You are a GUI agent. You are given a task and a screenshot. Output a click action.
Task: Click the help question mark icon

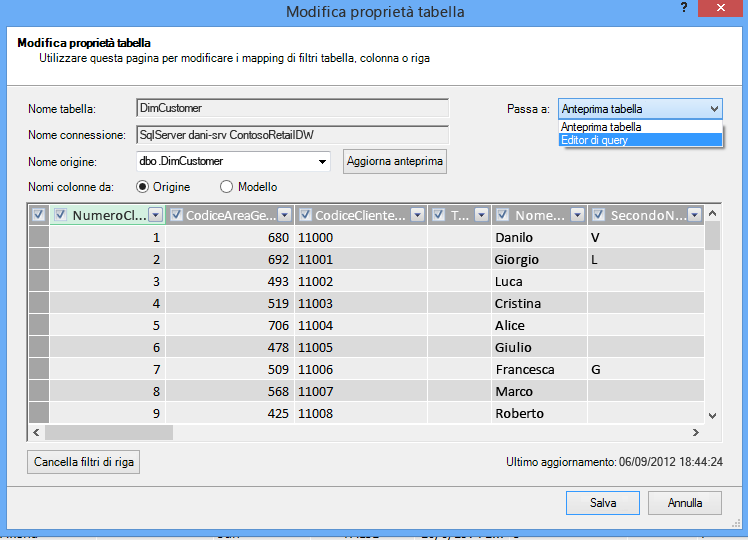tap(684, 8)
